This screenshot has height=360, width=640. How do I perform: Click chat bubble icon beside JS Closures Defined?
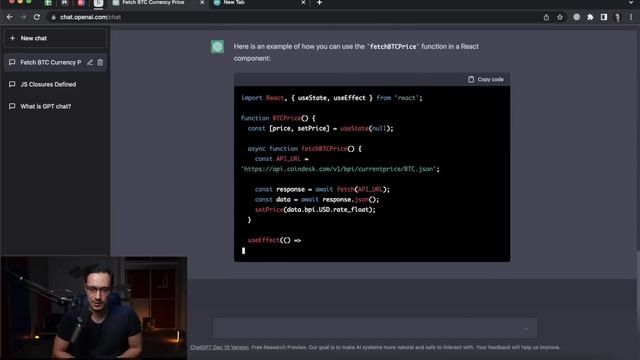(12, 84)
